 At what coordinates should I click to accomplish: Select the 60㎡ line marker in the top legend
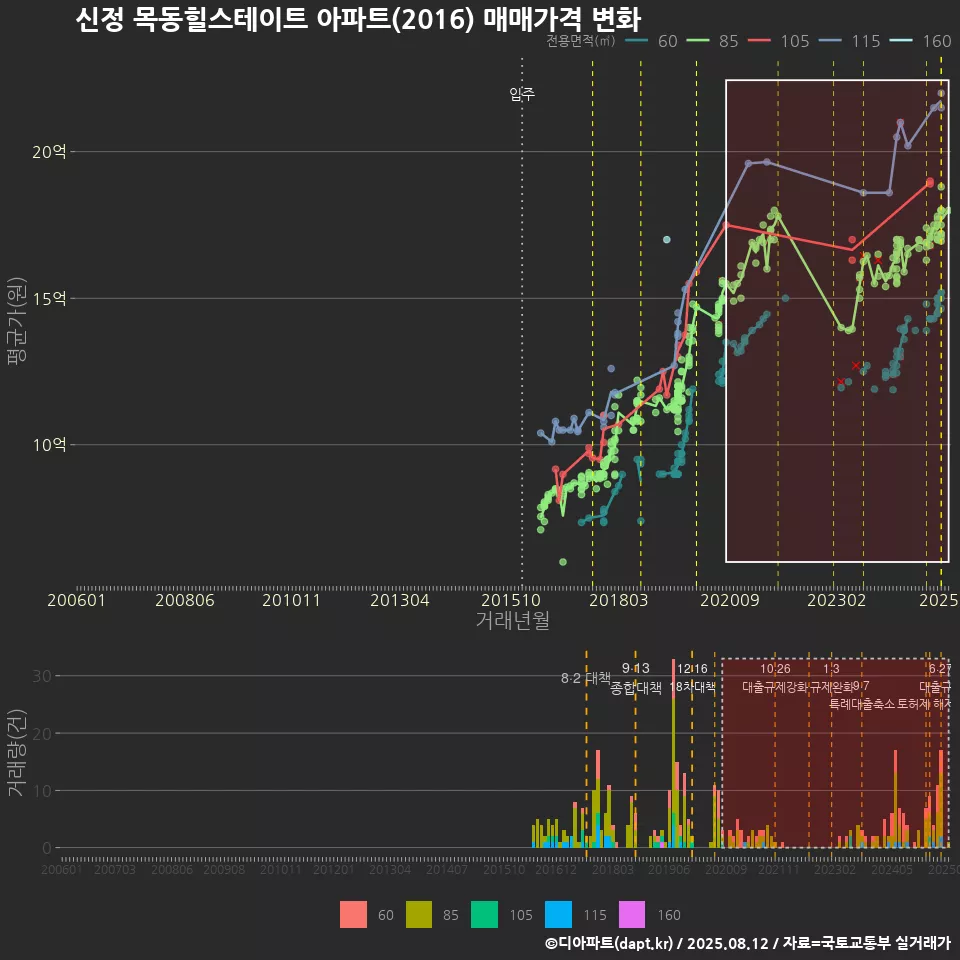click(638, 41)
